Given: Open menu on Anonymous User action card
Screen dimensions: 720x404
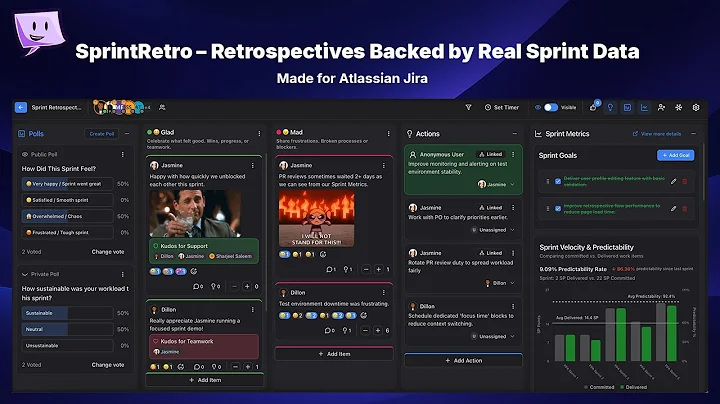Looking at the screenshot, I should 513,155.
